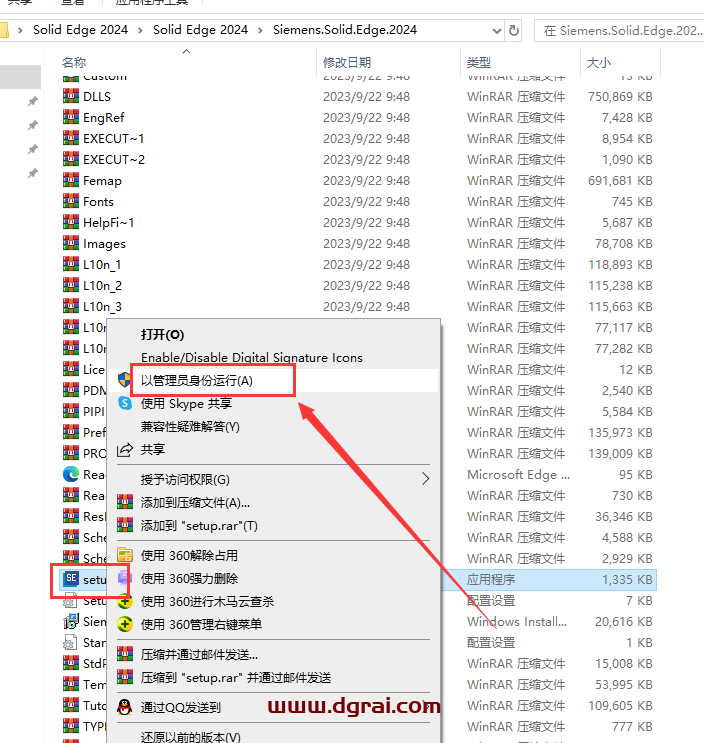Viewport: 704px width, 743px height.
Task: Click the search box 在 Siemens.Solid.Edge.202..
Action: click(x=619, y=31)
